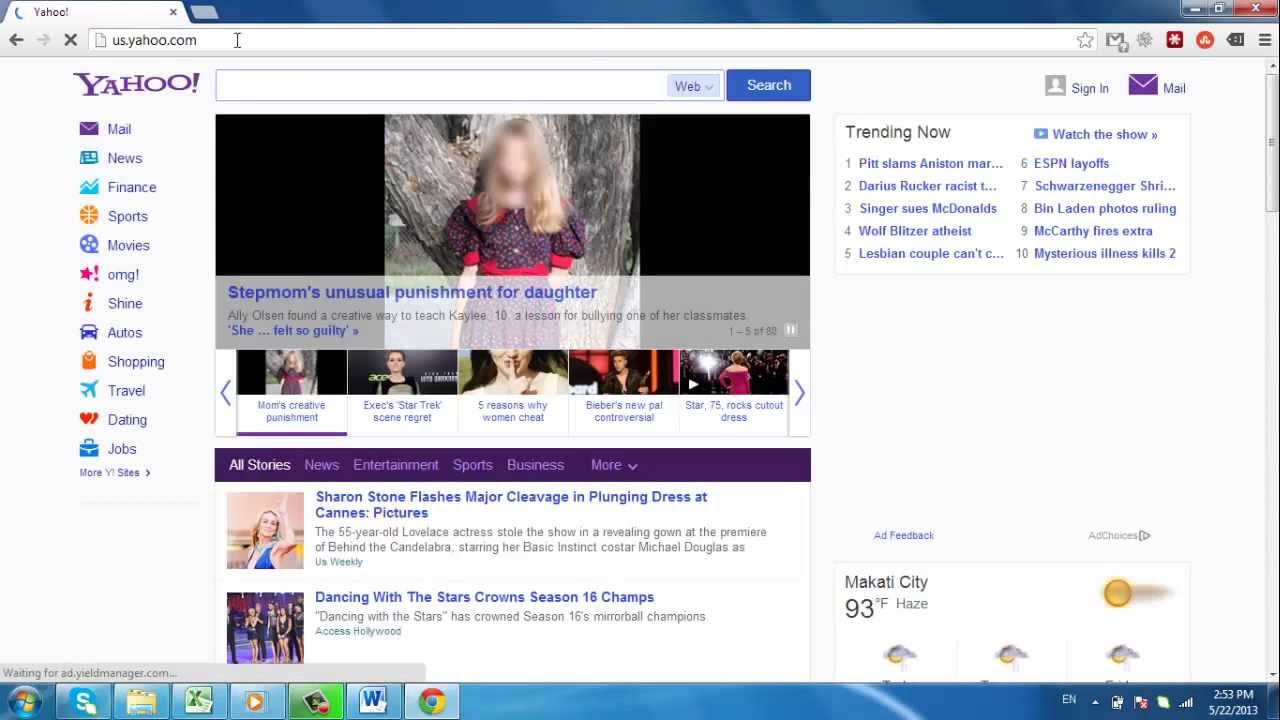Select '5 reasons why women cheat' thumbnail
Viewport: 1280px width, 720px height.
point(513,392)
